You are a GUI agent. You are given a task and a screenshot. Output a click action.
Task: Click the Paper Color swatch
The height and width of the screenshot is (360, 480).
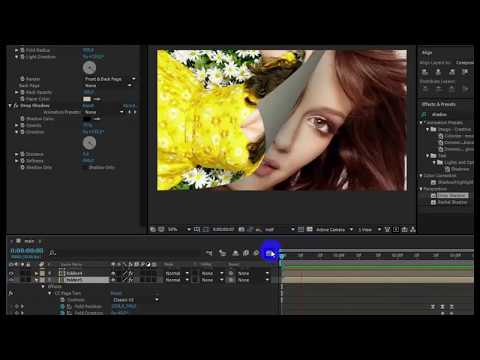(x=87, y=99)
